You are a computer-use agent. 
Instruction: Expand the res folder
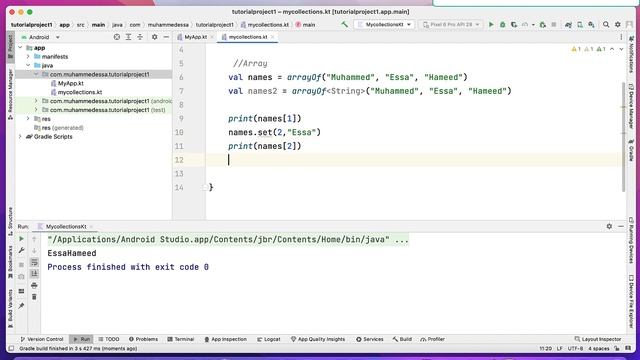pos(28,119)
